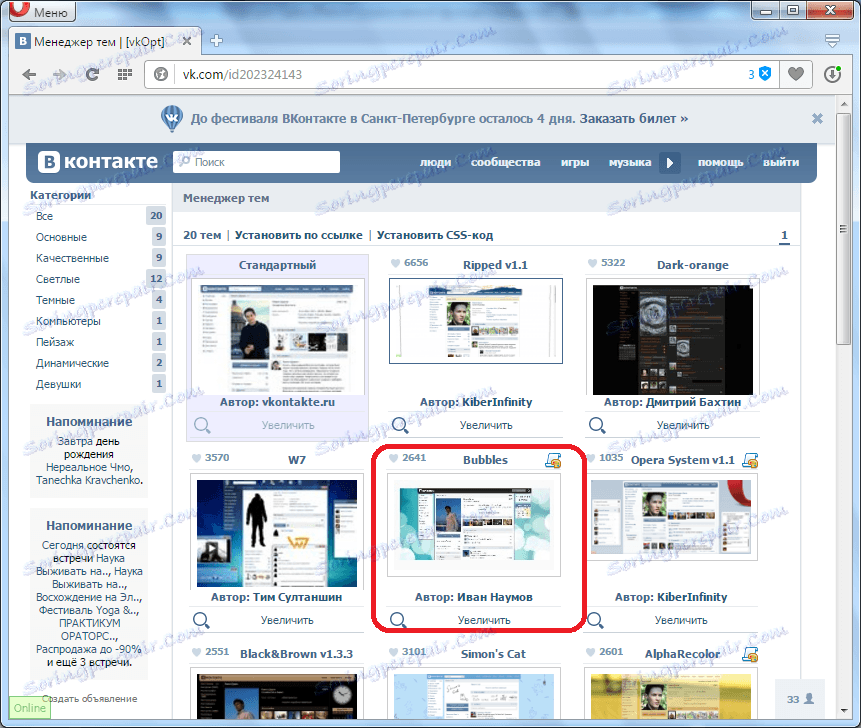
Task: Open the downloads icon in the toolbar
Action: (832, 74)
